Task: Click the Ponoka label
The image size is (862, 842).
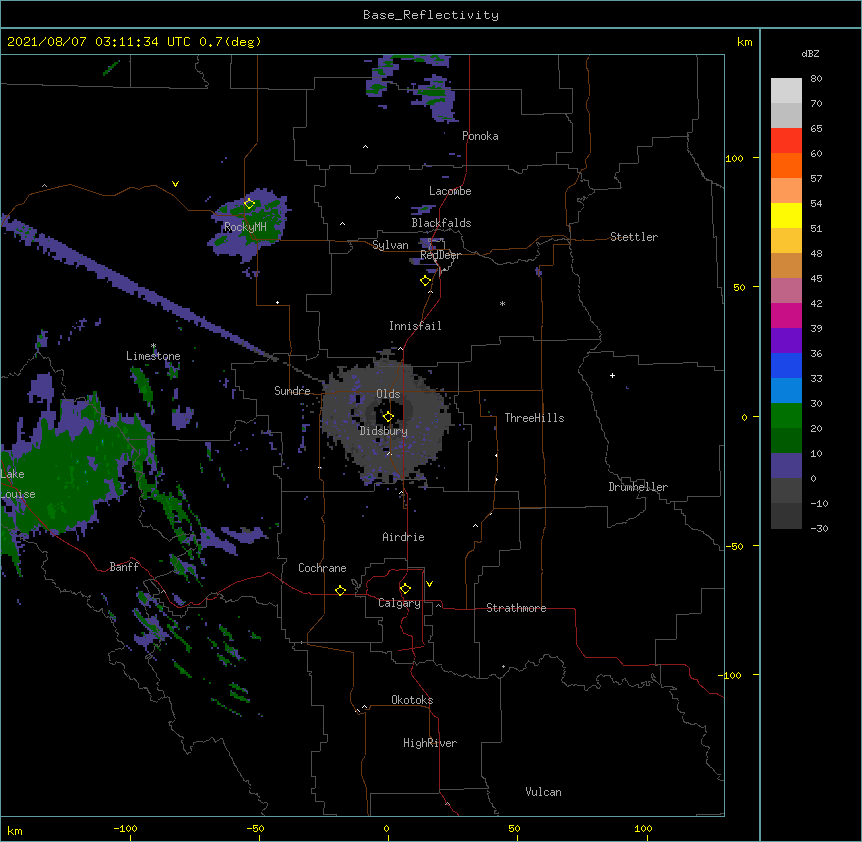Action: click(480, 136)
